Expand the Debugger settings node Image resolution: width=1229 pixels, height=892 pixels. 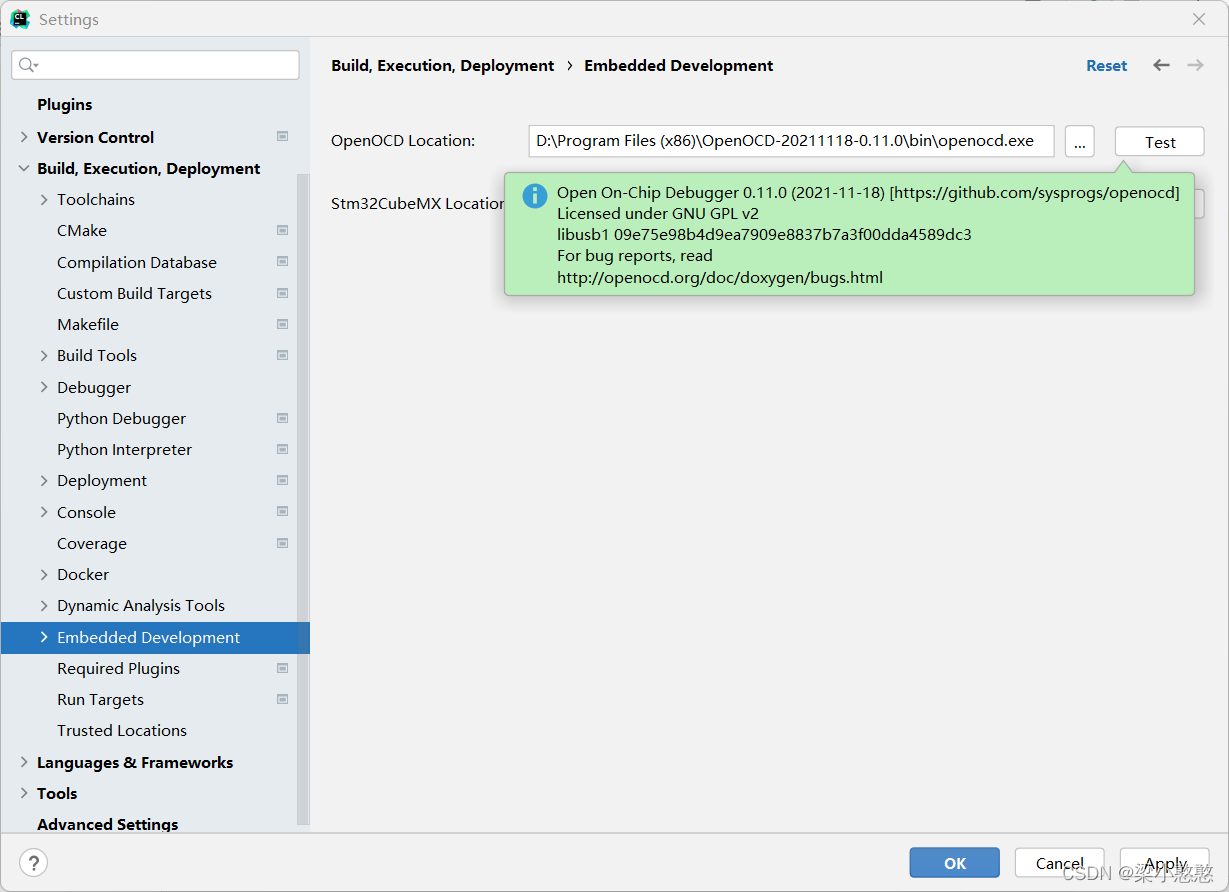44,387
